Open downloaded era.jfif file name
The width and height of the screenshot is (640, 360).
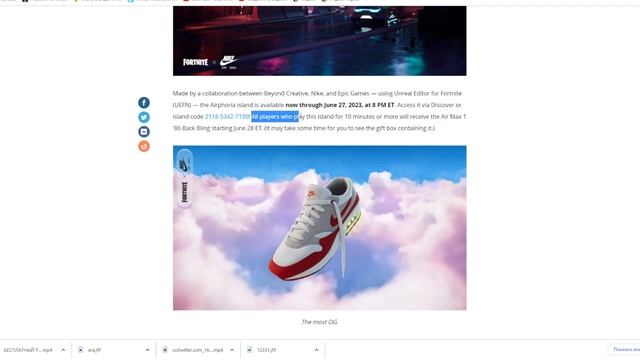94,350
